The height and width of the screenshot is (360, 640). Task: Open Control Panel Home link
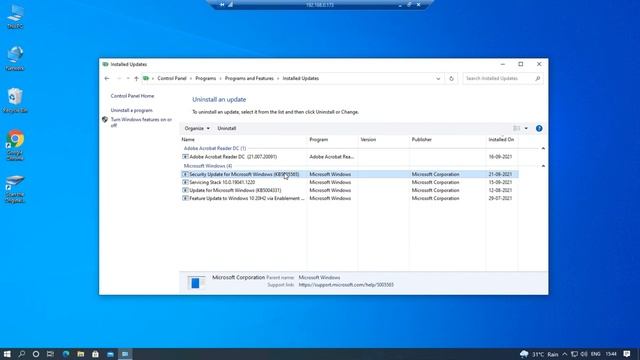tap(132, 96)
